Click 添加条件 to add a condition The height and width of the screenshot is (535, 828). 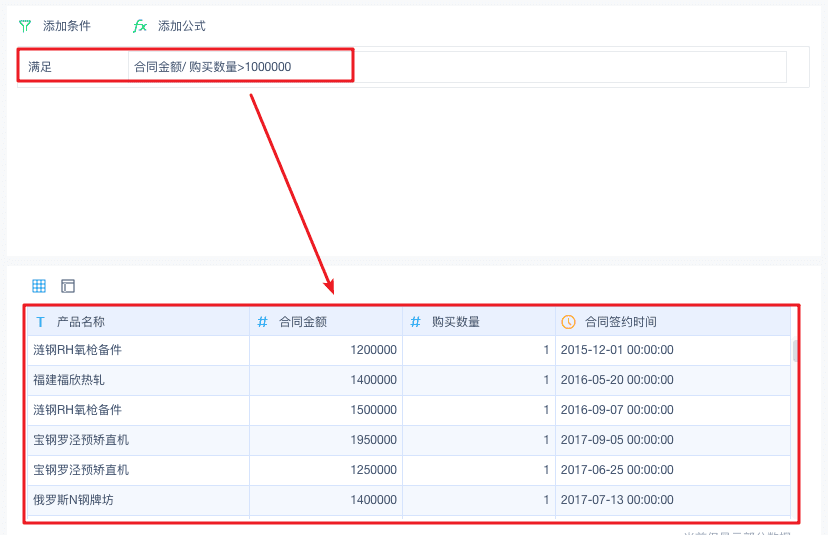click(x=67, y=26)
